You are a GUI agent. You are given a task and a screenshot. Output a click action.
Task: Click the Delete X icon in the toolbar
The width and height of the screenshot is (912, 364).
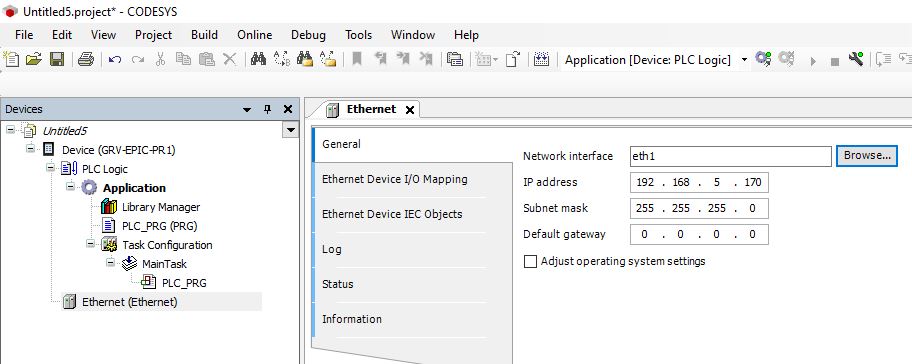[x=230, y=59]
